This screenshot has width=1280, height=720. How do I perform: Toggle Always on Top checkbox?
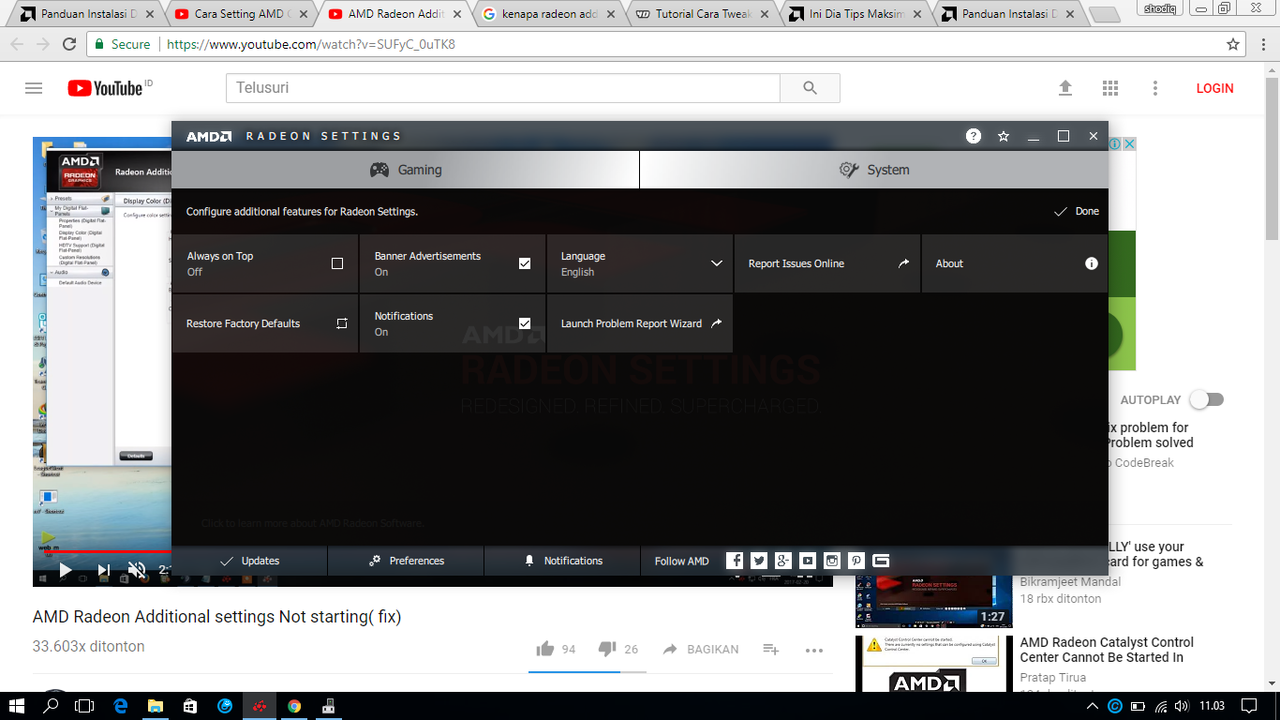click(x=337, y=264)
